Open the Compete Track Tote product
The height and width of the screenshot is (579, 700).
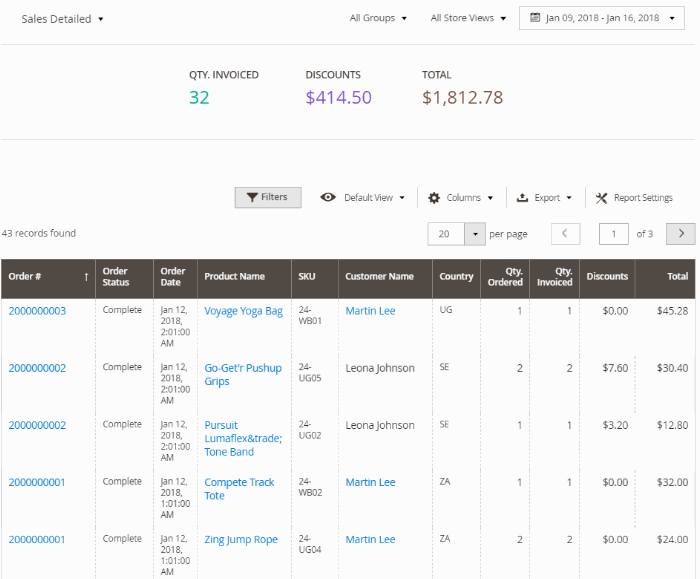[239, 489]
